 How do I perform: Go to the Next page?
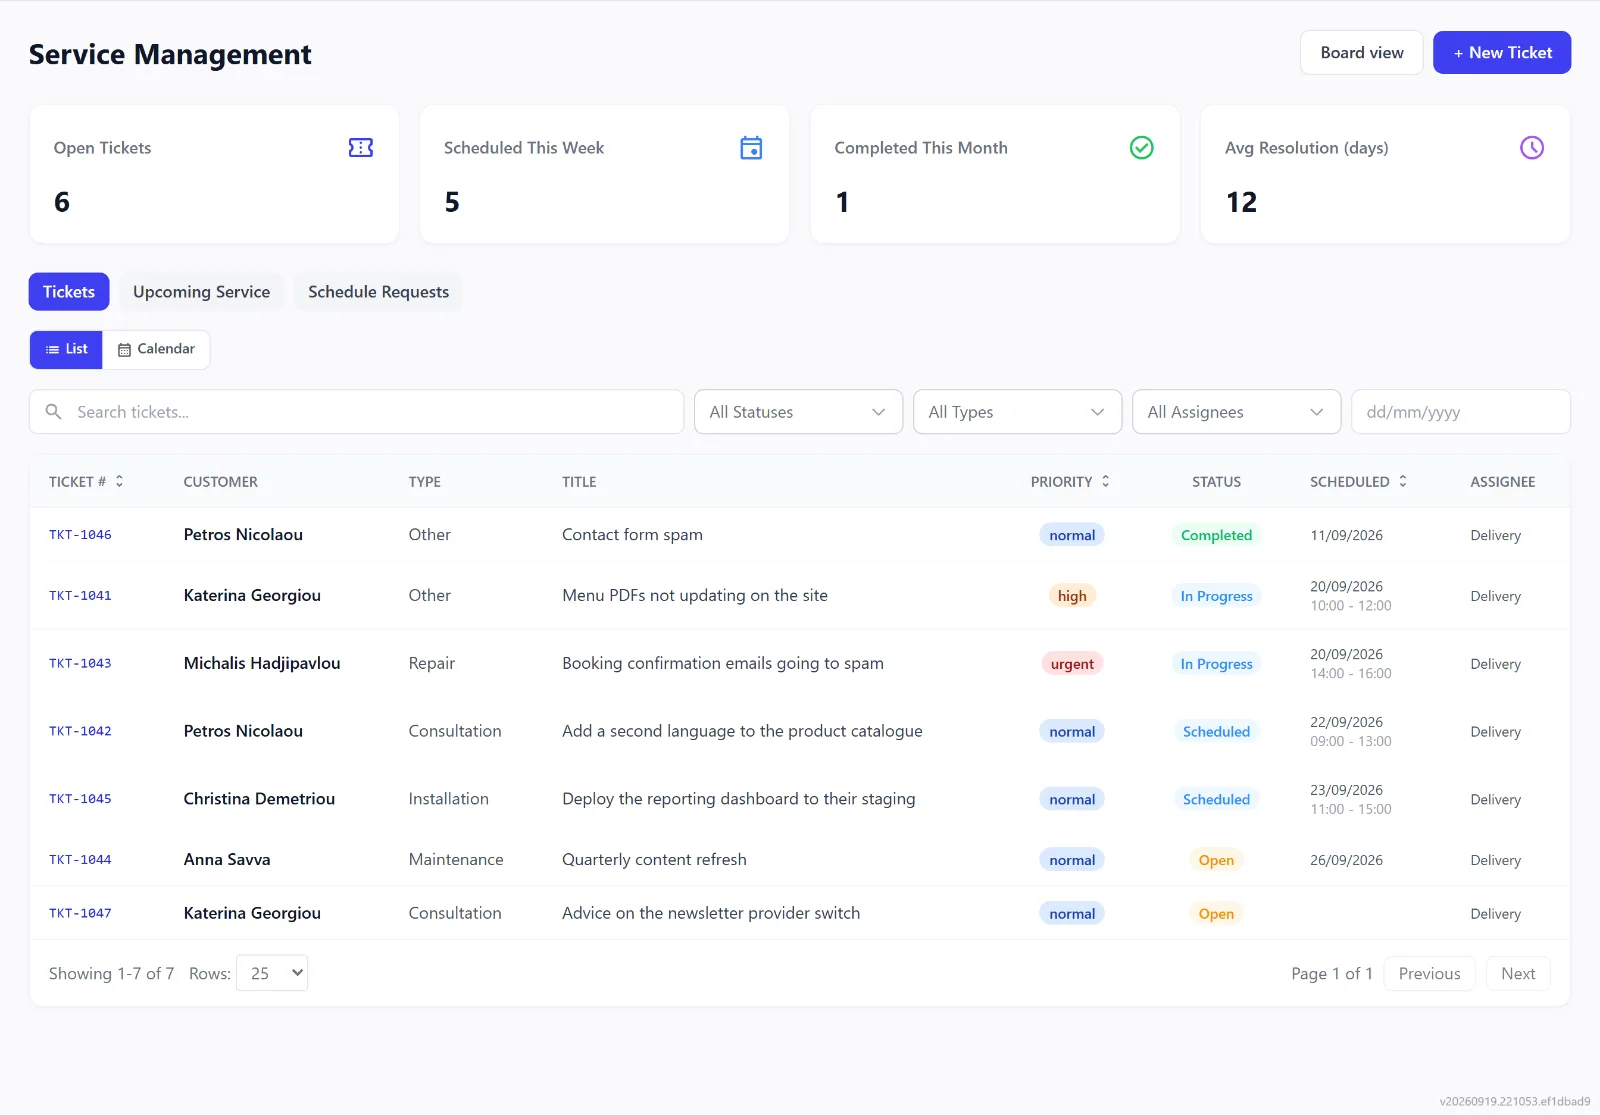point(1518,974)
